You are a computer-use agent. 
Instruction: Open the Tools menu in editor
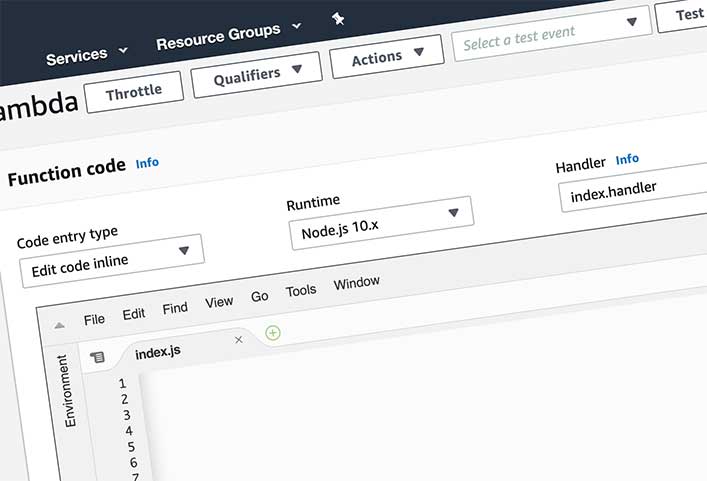(x=301, y=290)
